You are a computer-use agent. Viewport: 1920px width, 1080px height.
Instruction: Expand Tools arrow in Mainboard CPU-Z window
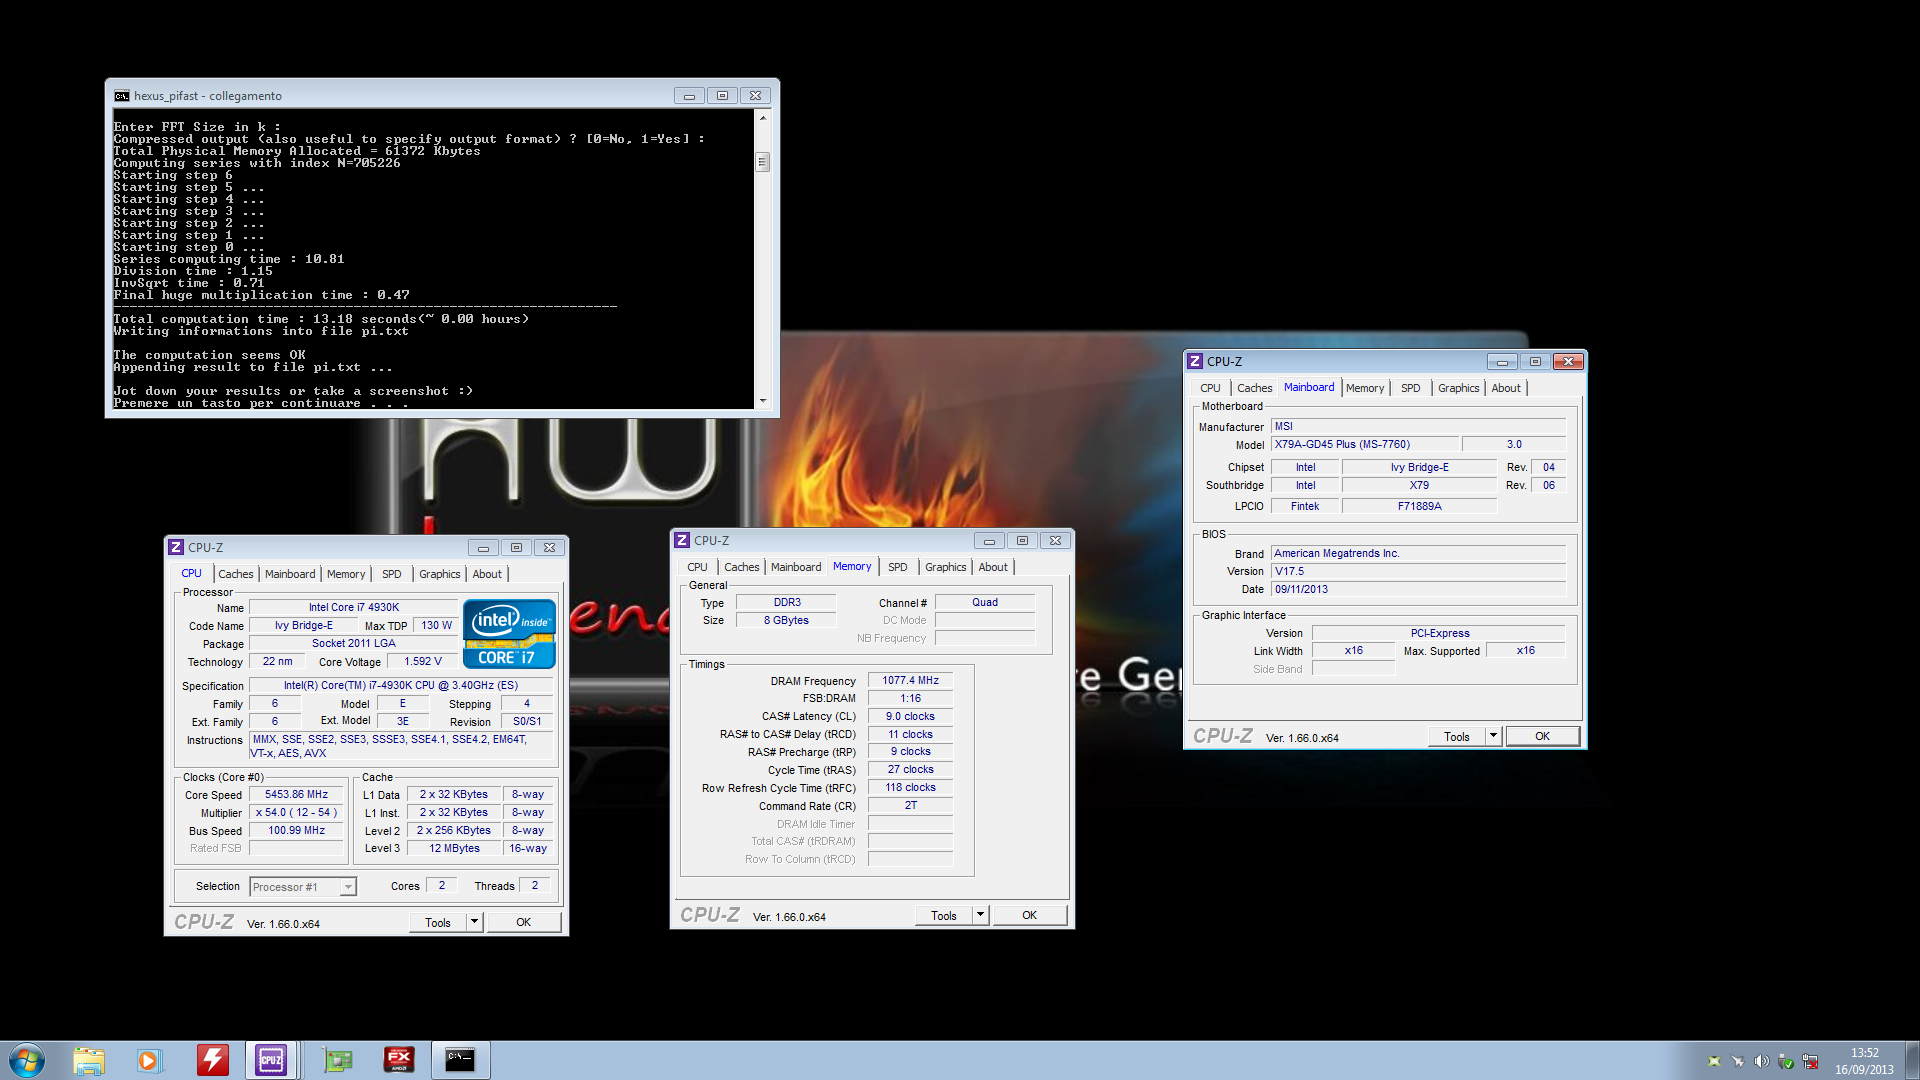[1494, 736]
